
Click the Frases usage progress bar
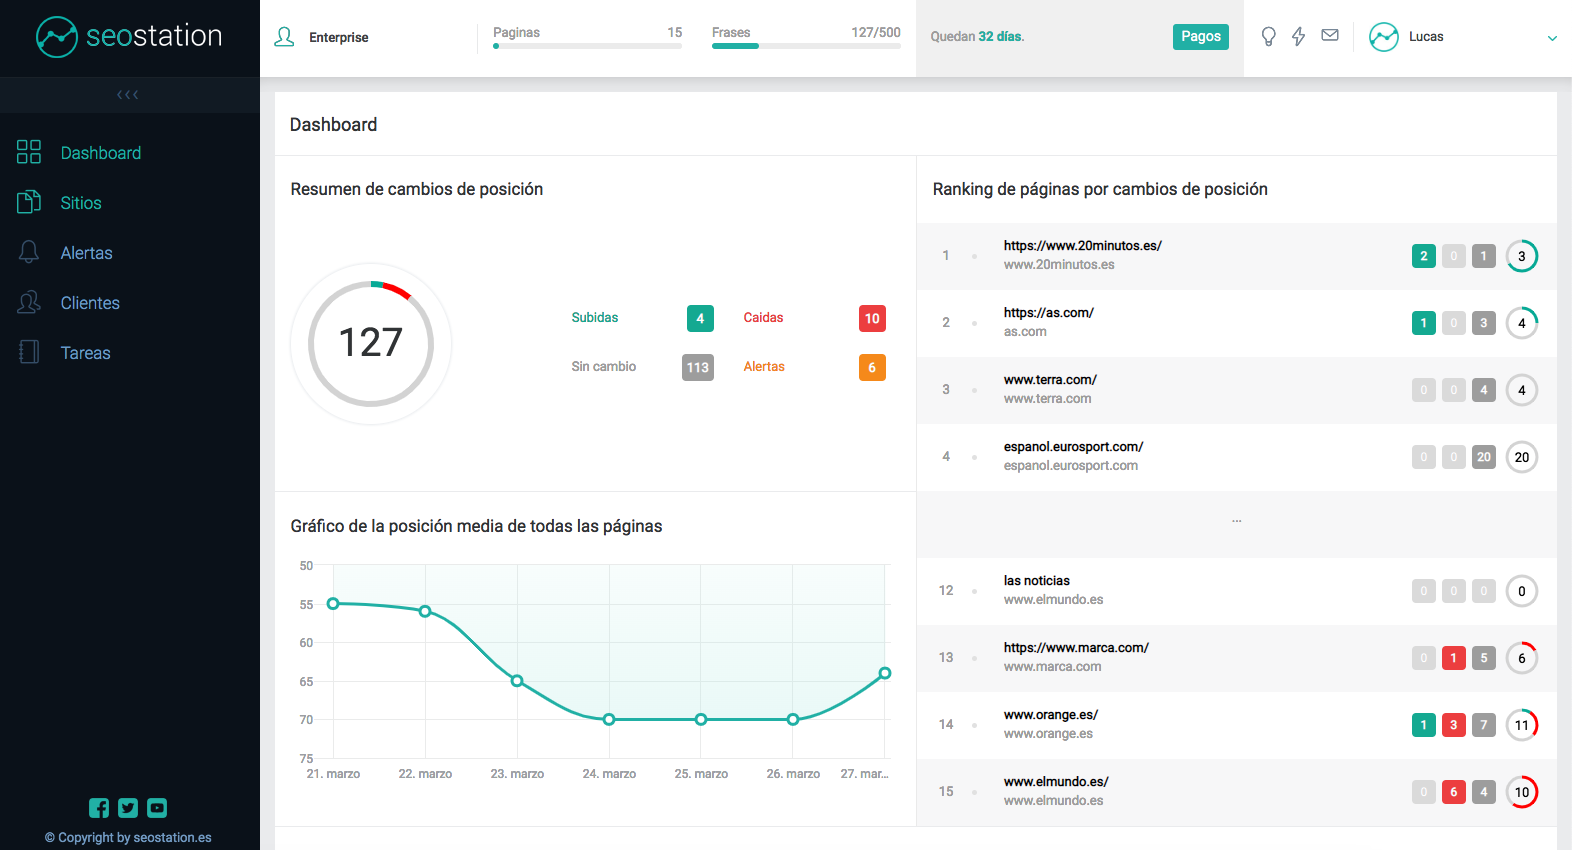[806, 46]
